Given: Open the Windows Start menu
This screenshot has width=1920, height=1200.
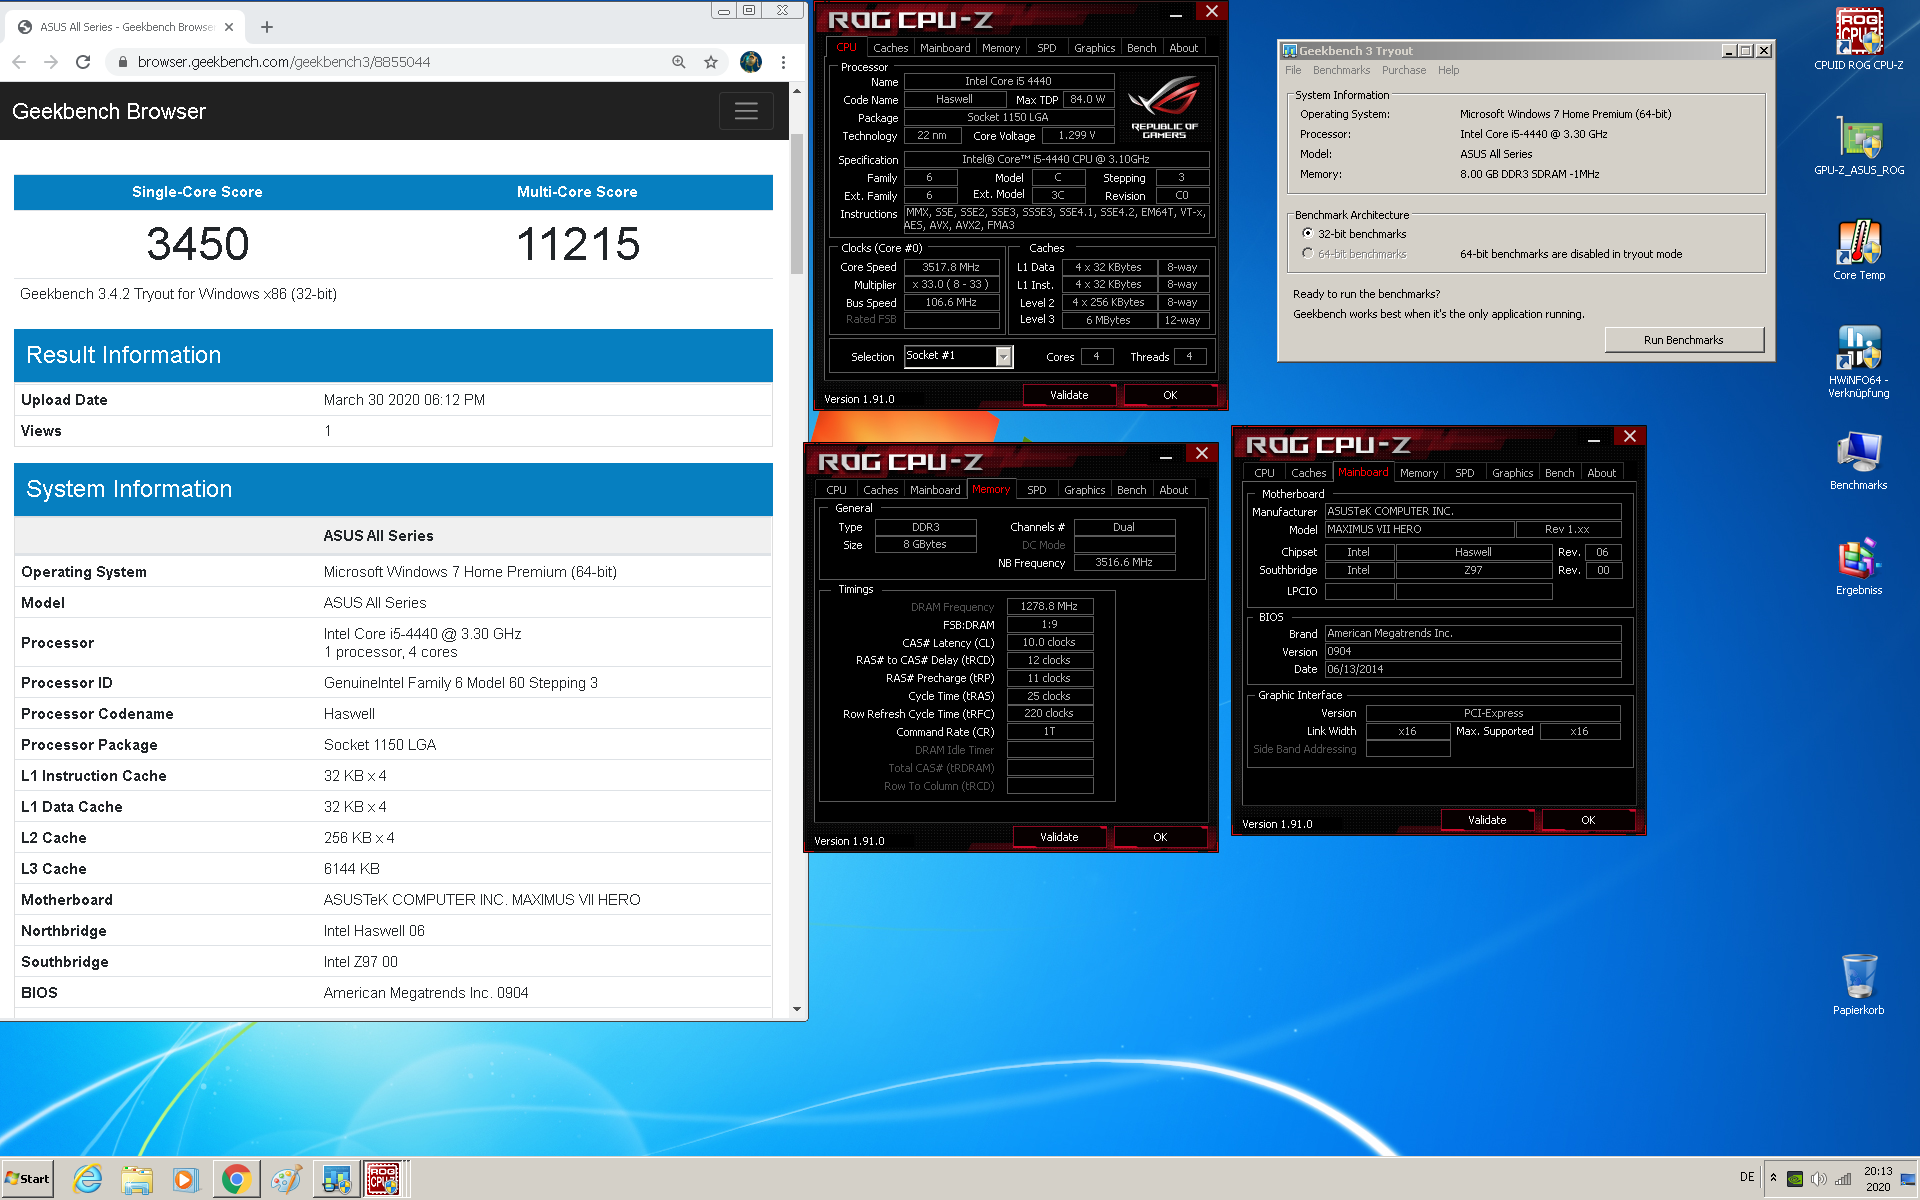Looking at the screenshot, I should (x=28, y=1179).
